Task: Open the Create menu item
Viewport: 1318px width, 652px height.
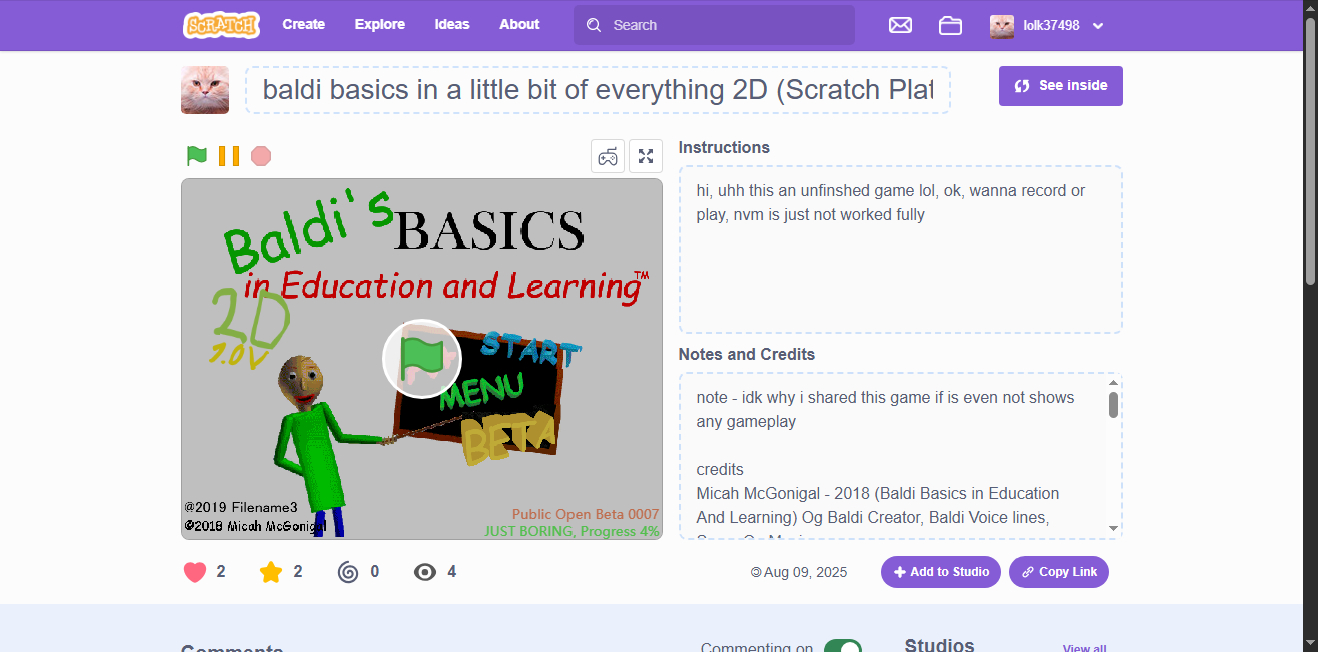Action: click(x=303, y=25)
